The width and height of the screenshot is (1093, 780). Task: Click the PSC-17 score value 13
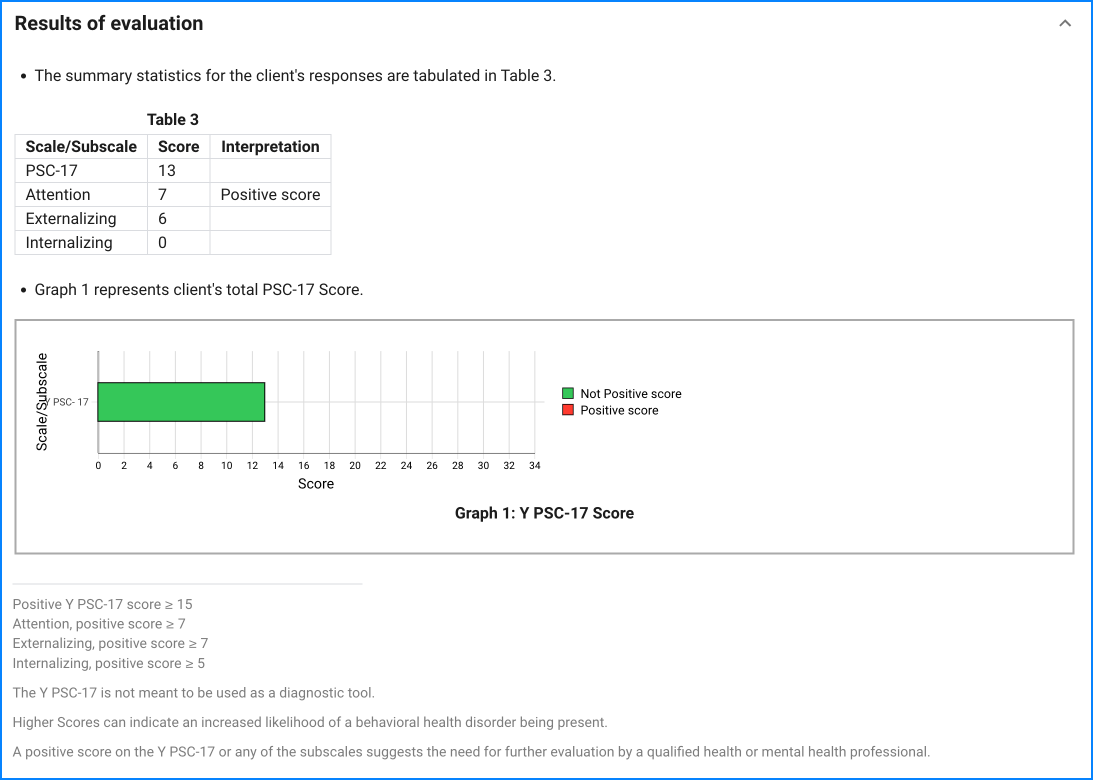[x=167, y=171]
